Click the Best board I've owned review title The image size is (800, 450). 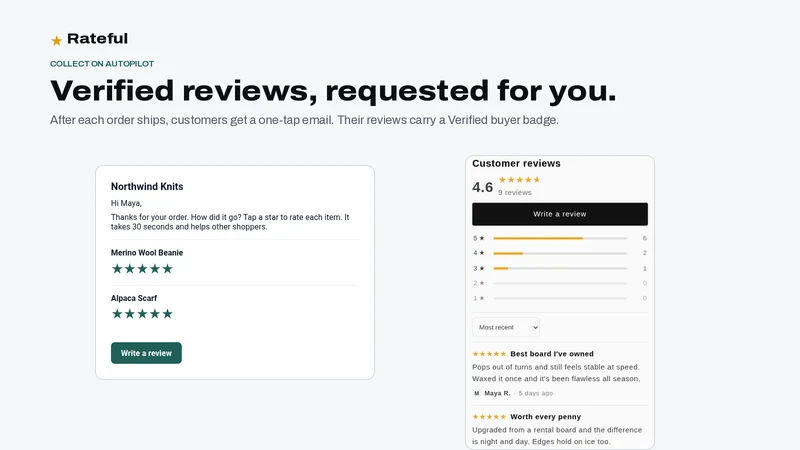coord(552,354)
